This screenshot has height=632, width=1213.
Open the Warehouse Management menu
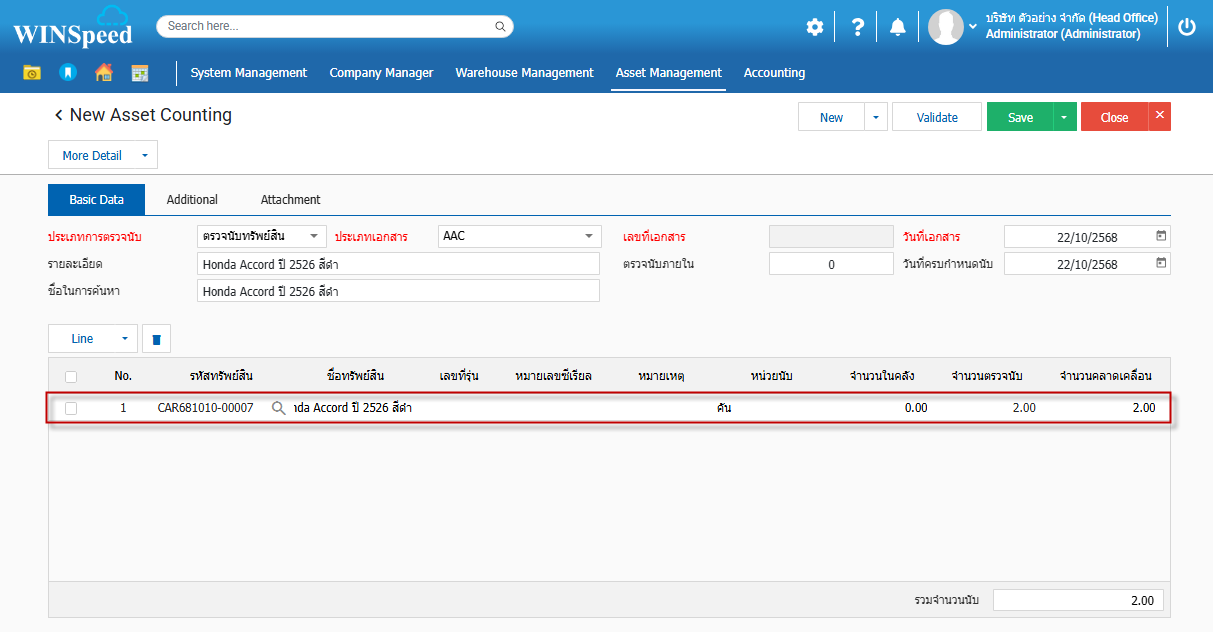(524, 73)
